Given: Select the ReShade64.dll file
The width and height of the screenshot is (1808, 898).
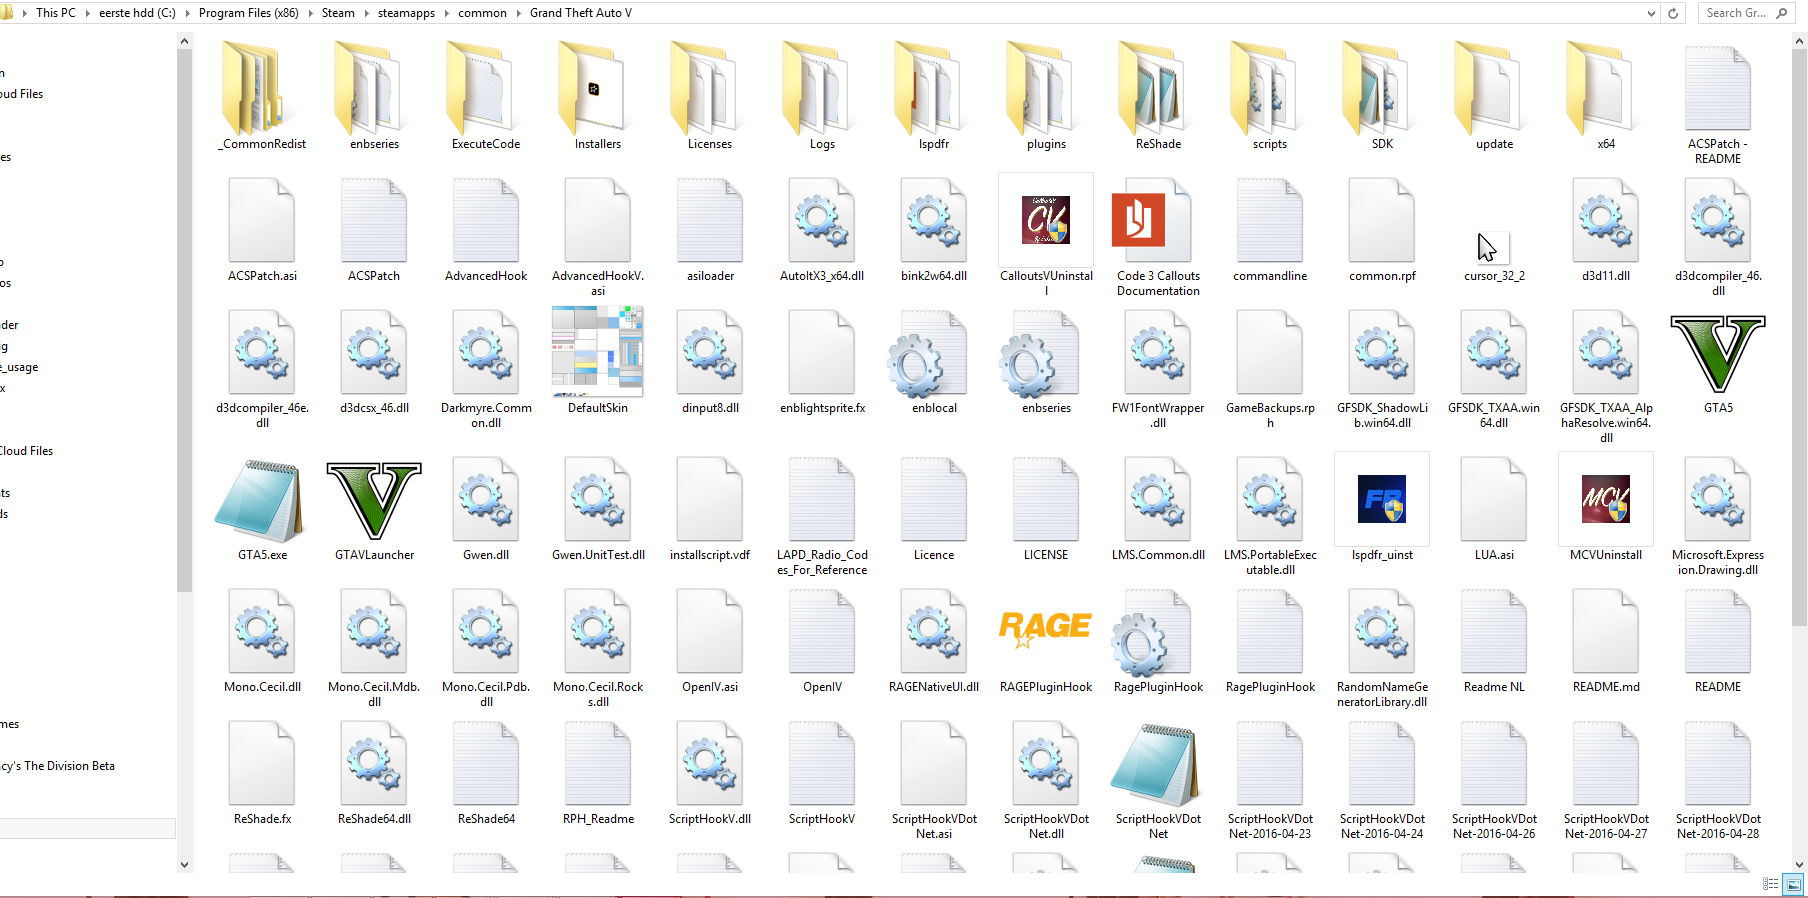Looking at the screenshot, I should tap(374, 763).
